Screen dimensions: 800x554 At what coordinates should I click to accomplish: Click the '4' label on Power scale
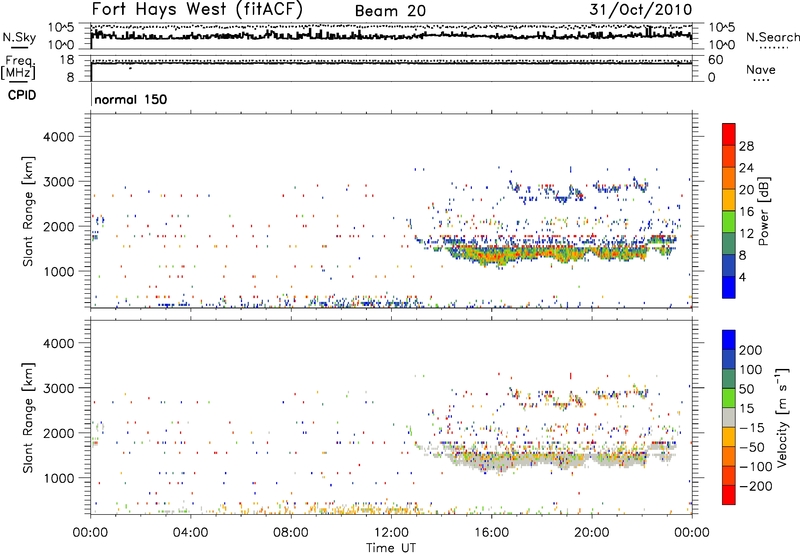(x=742, y=278)
